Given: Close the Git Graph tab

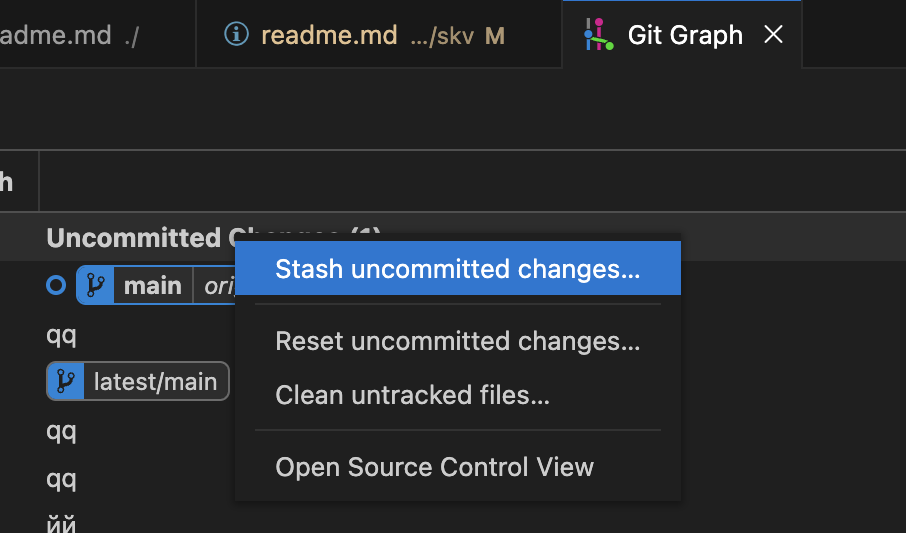Looking at the screenshot, I should [x=773, y=35].
